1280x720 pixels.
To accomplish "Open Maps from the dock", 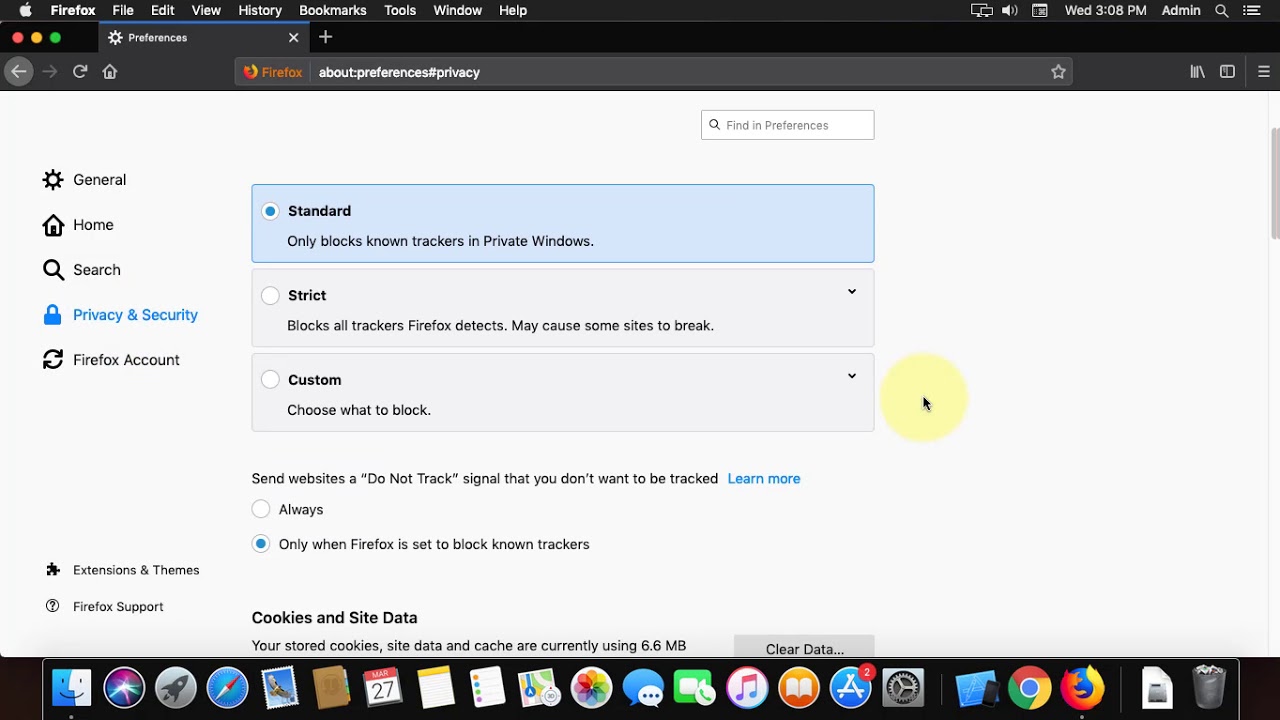I will (x=540, y=688).
